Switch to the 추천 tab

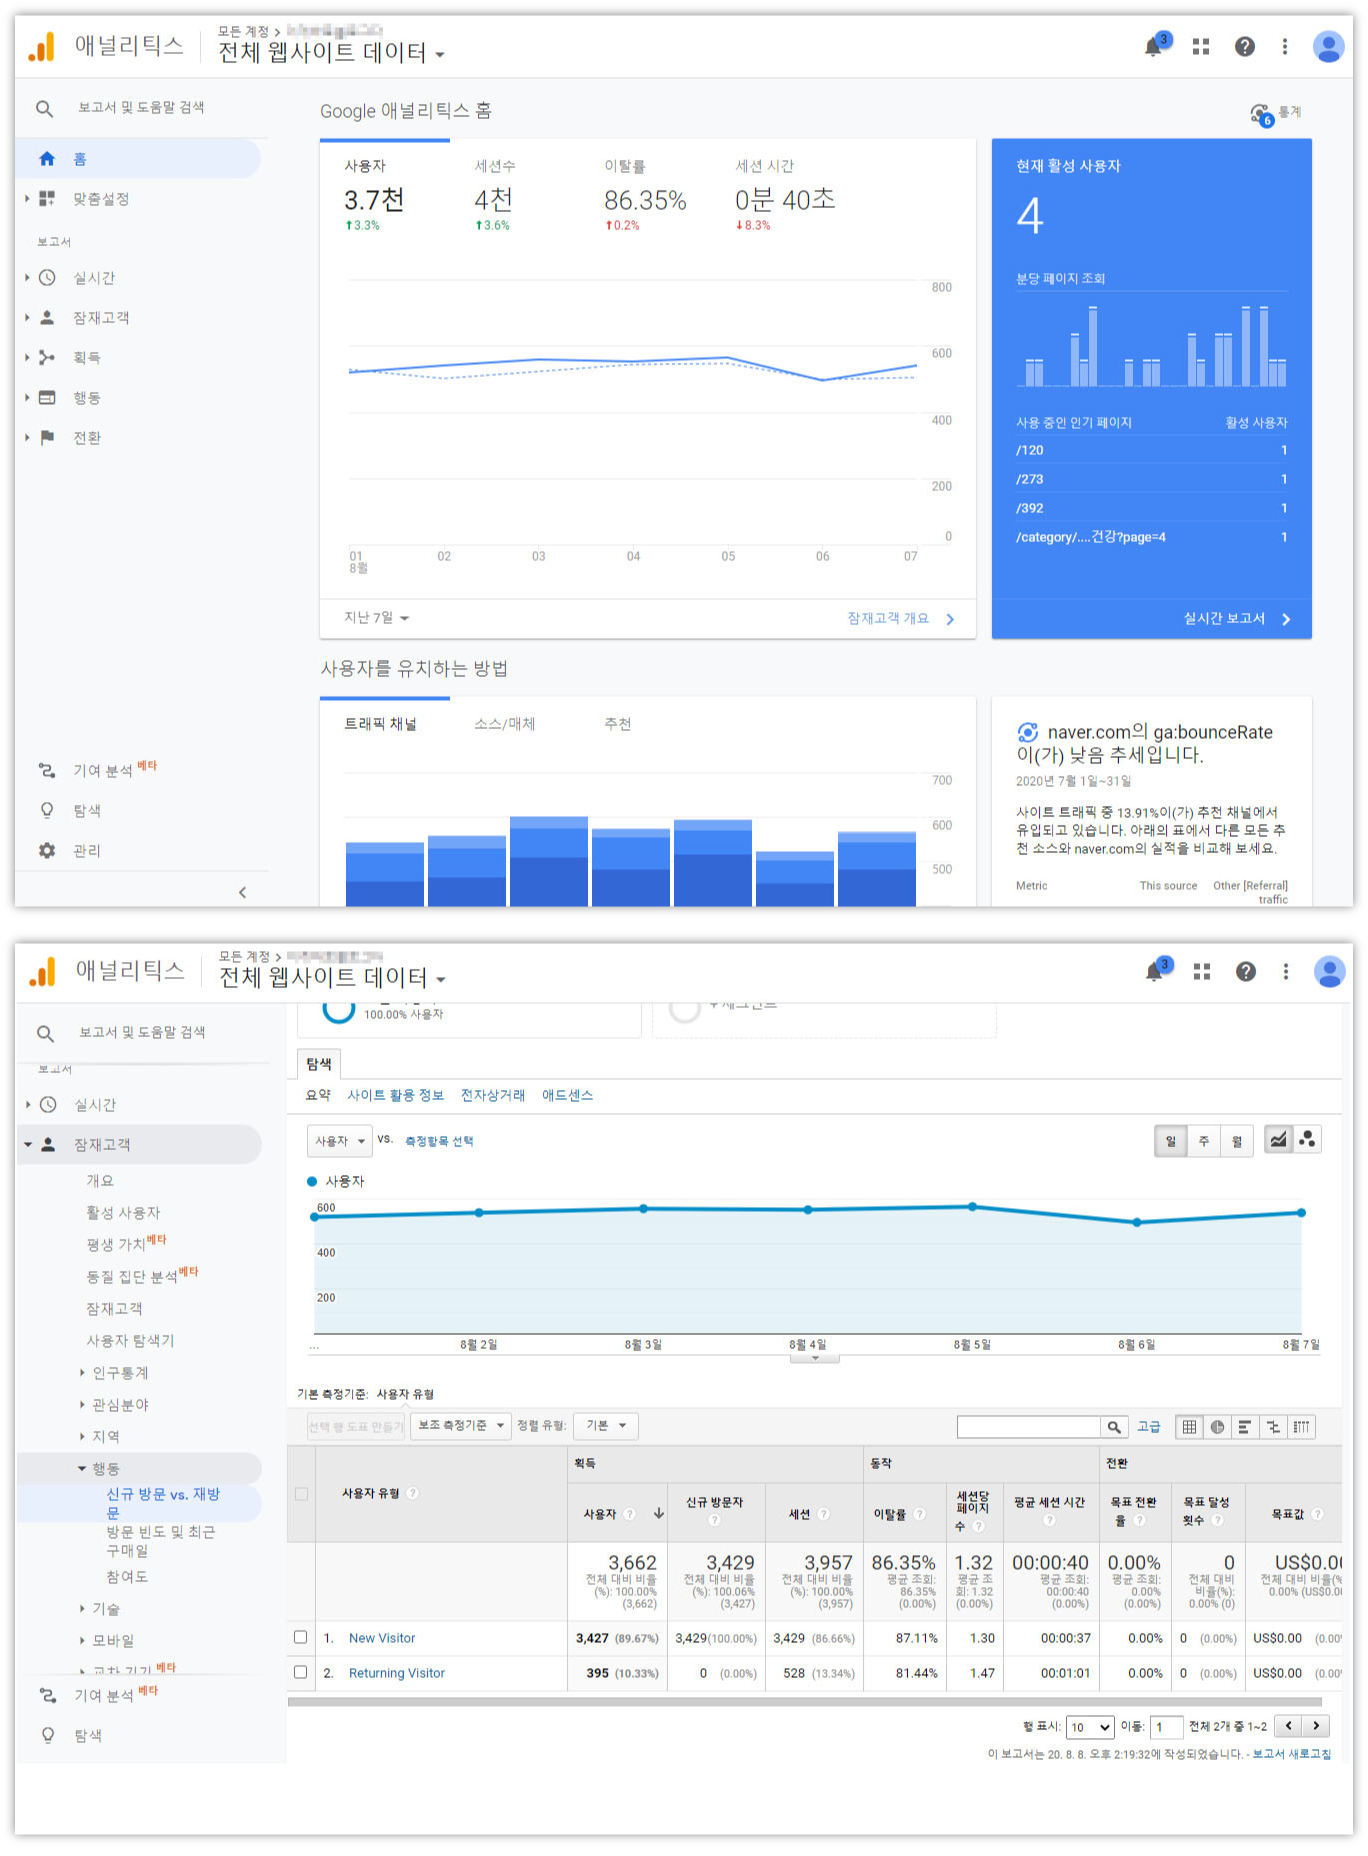617,724
